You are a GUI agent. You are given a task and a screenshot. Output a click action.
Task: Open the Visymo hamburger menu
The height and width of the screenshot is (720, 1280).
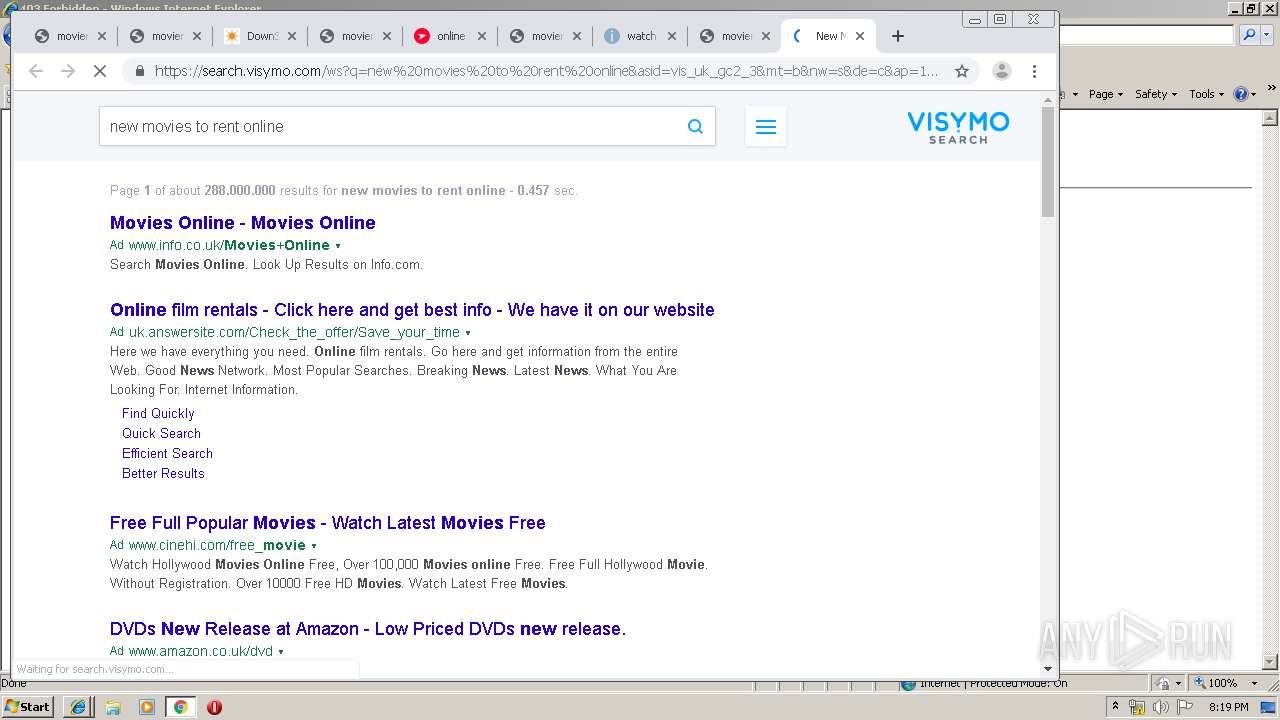pos(766,127)
